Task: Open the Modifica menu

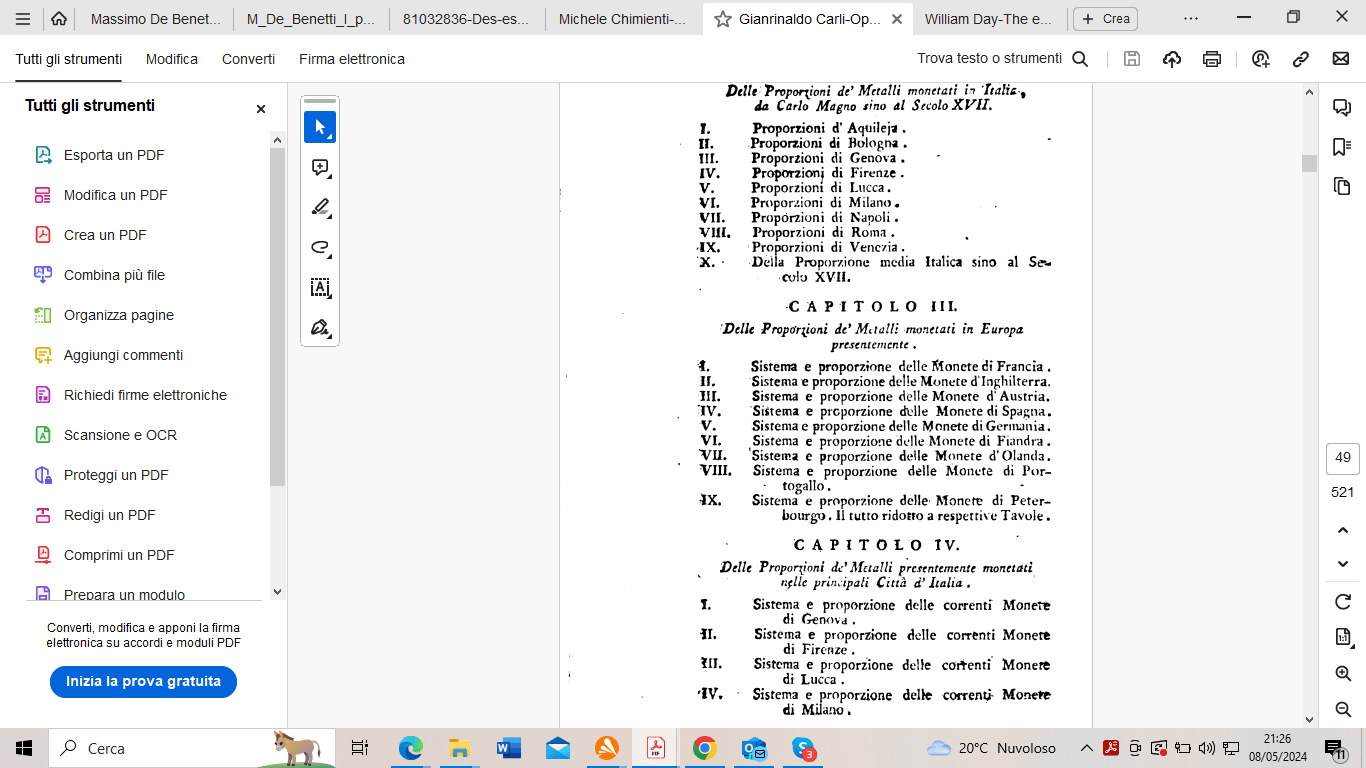Action: (x=172, y=59)
